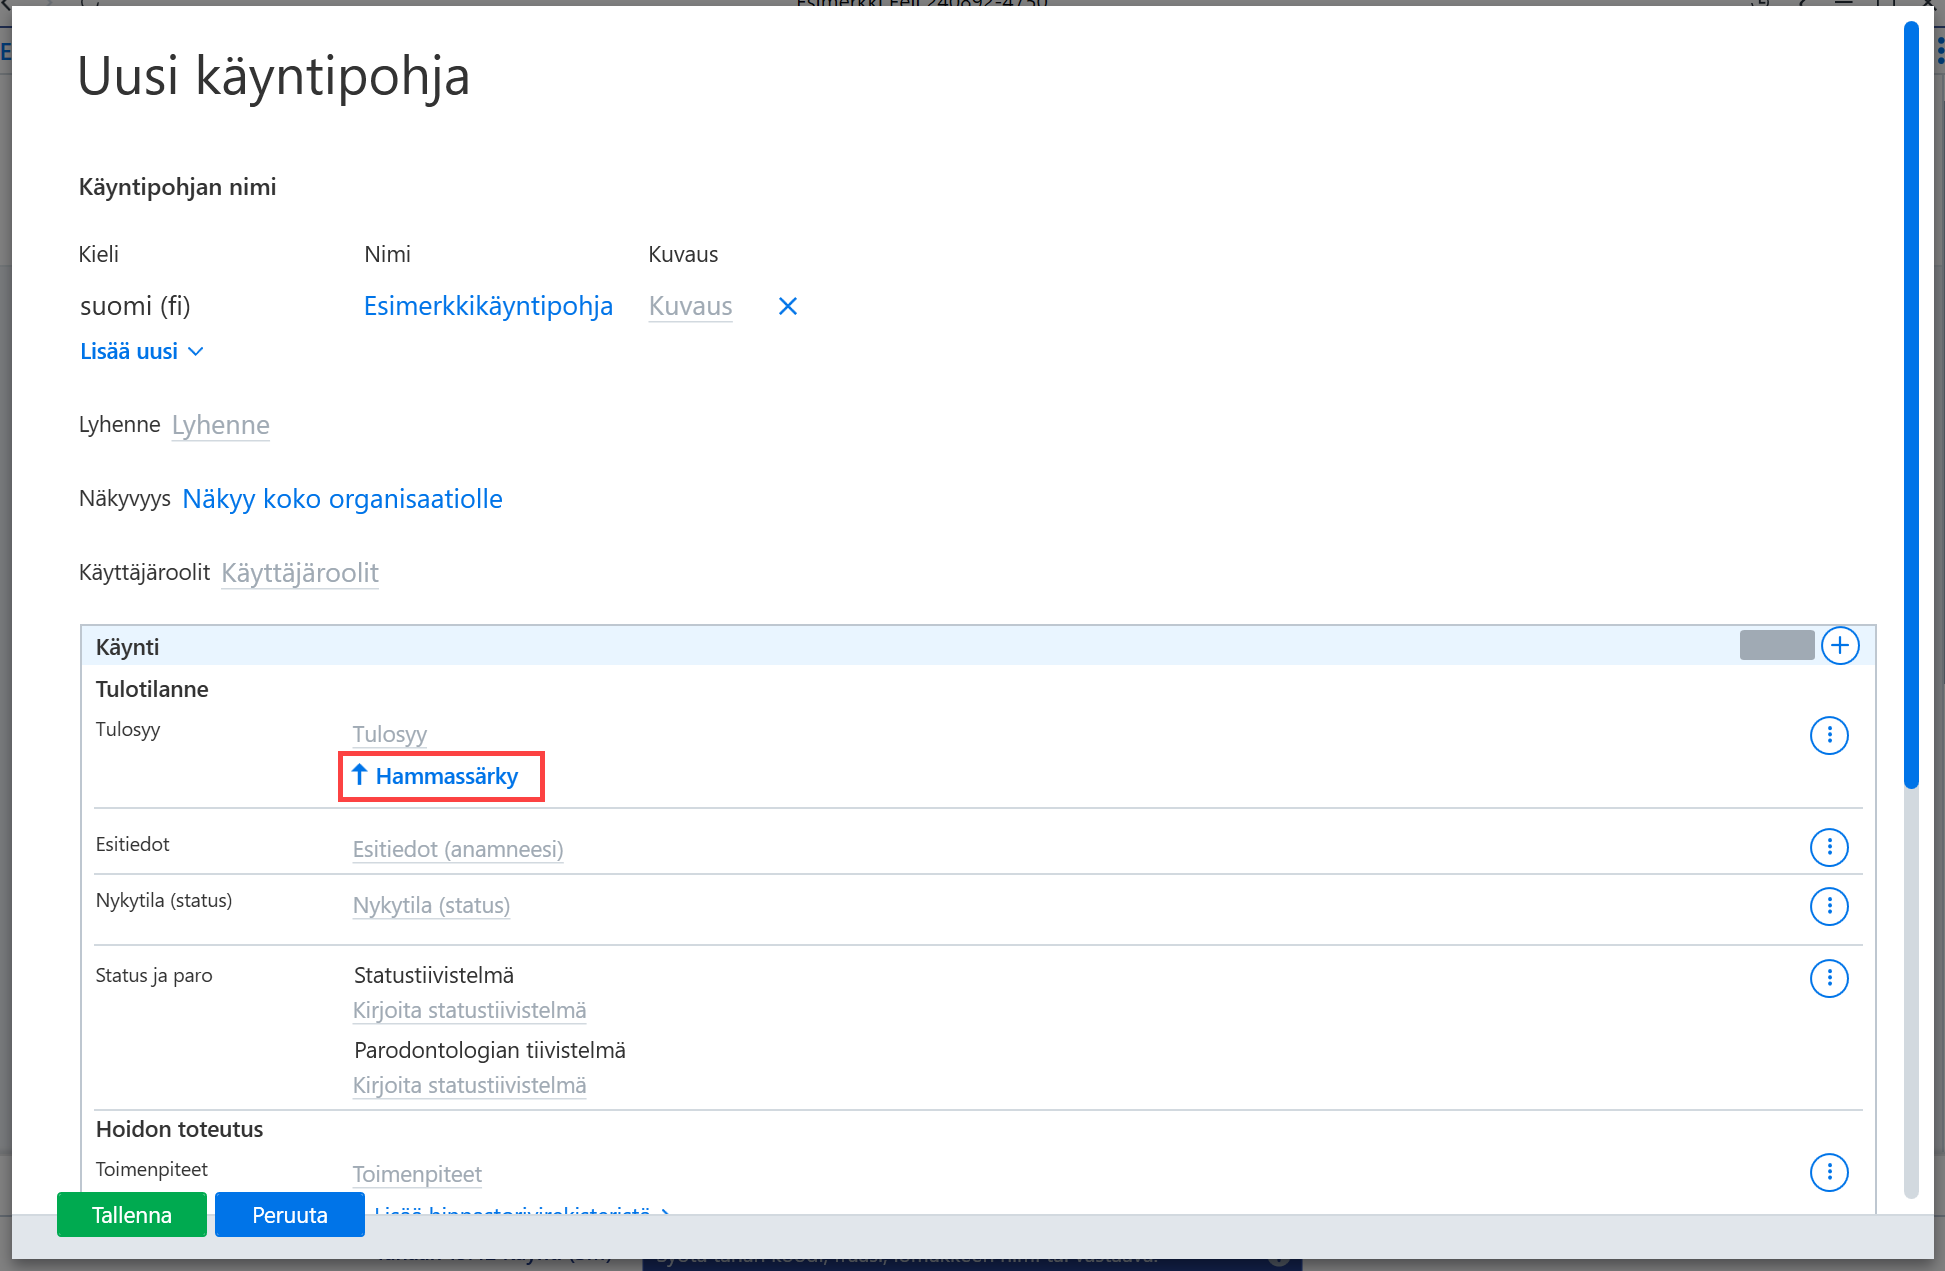This screenshot has width=1945, height=1271.
Task: Click the grey button in Käynti header
Action: point(1777,645)
